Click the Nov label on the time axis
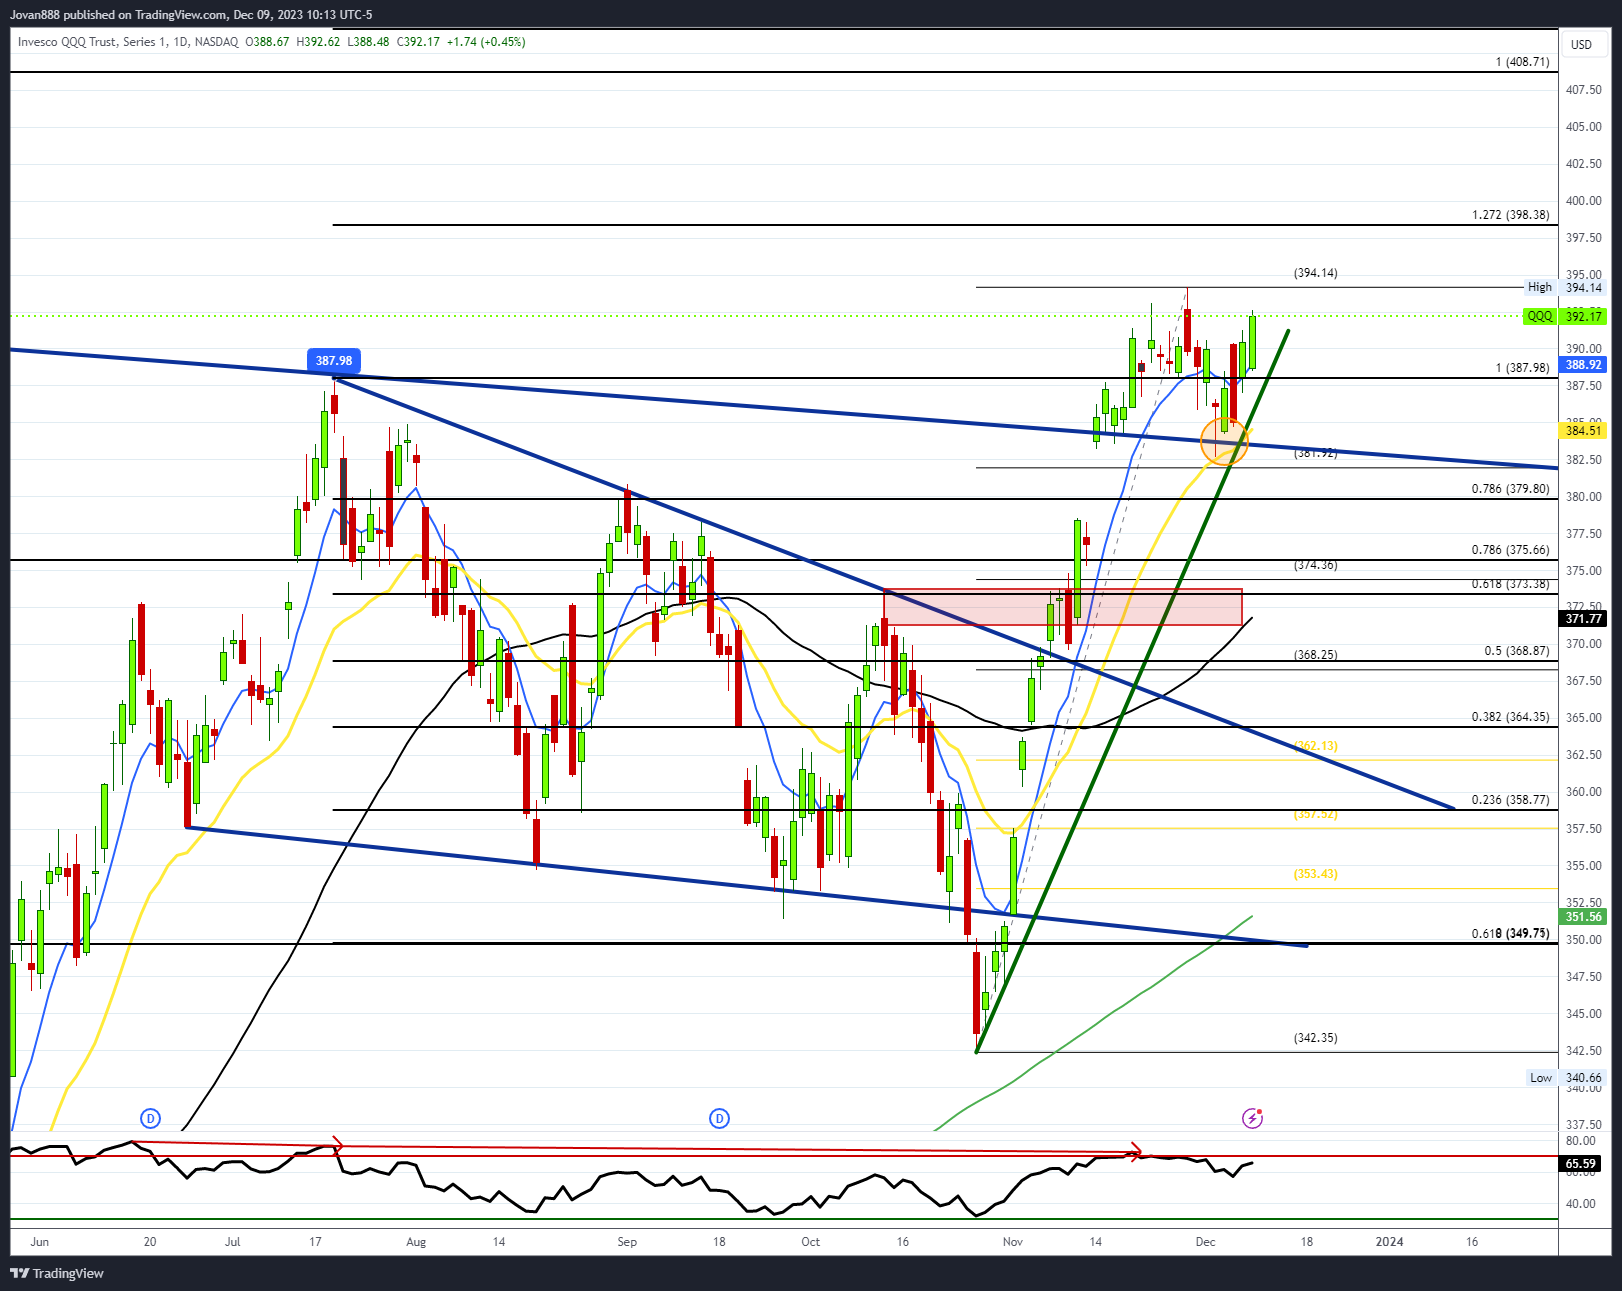1622x1291 pixels. [x=1013, y=1242]
